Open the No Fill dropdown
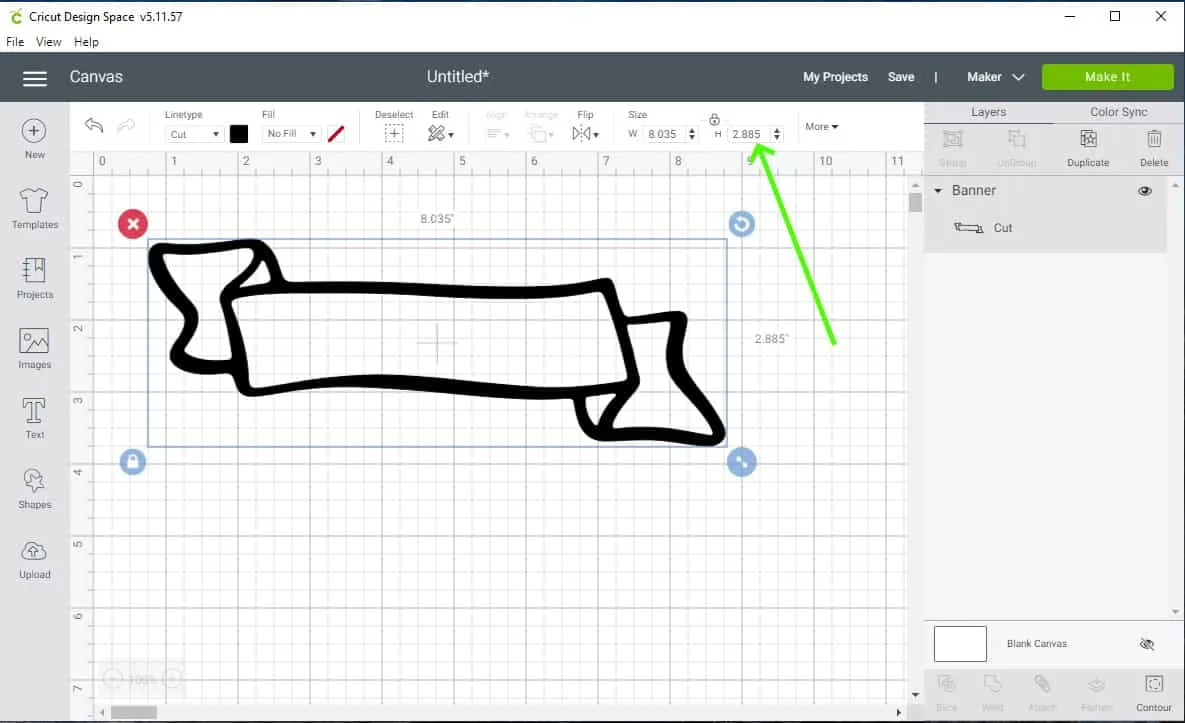The height and width of the screenshot is (723, 1185). (x=291, y=134)
